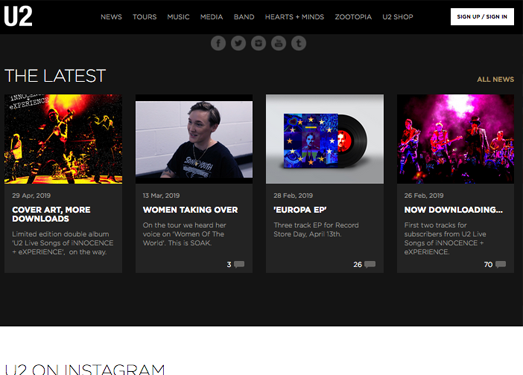Open the 'Europa EP' headline
The height and width of the screenshot is (375, 523).
click(300, 210)
